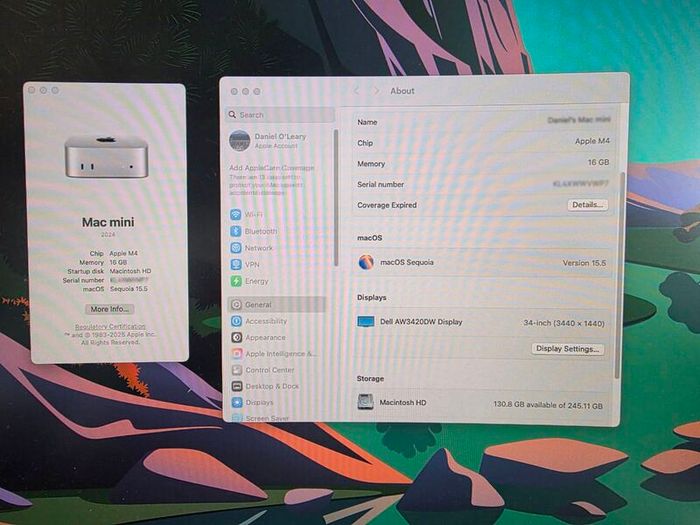Open Apple Intelligence sidebar icon

[x=237, y=354]
